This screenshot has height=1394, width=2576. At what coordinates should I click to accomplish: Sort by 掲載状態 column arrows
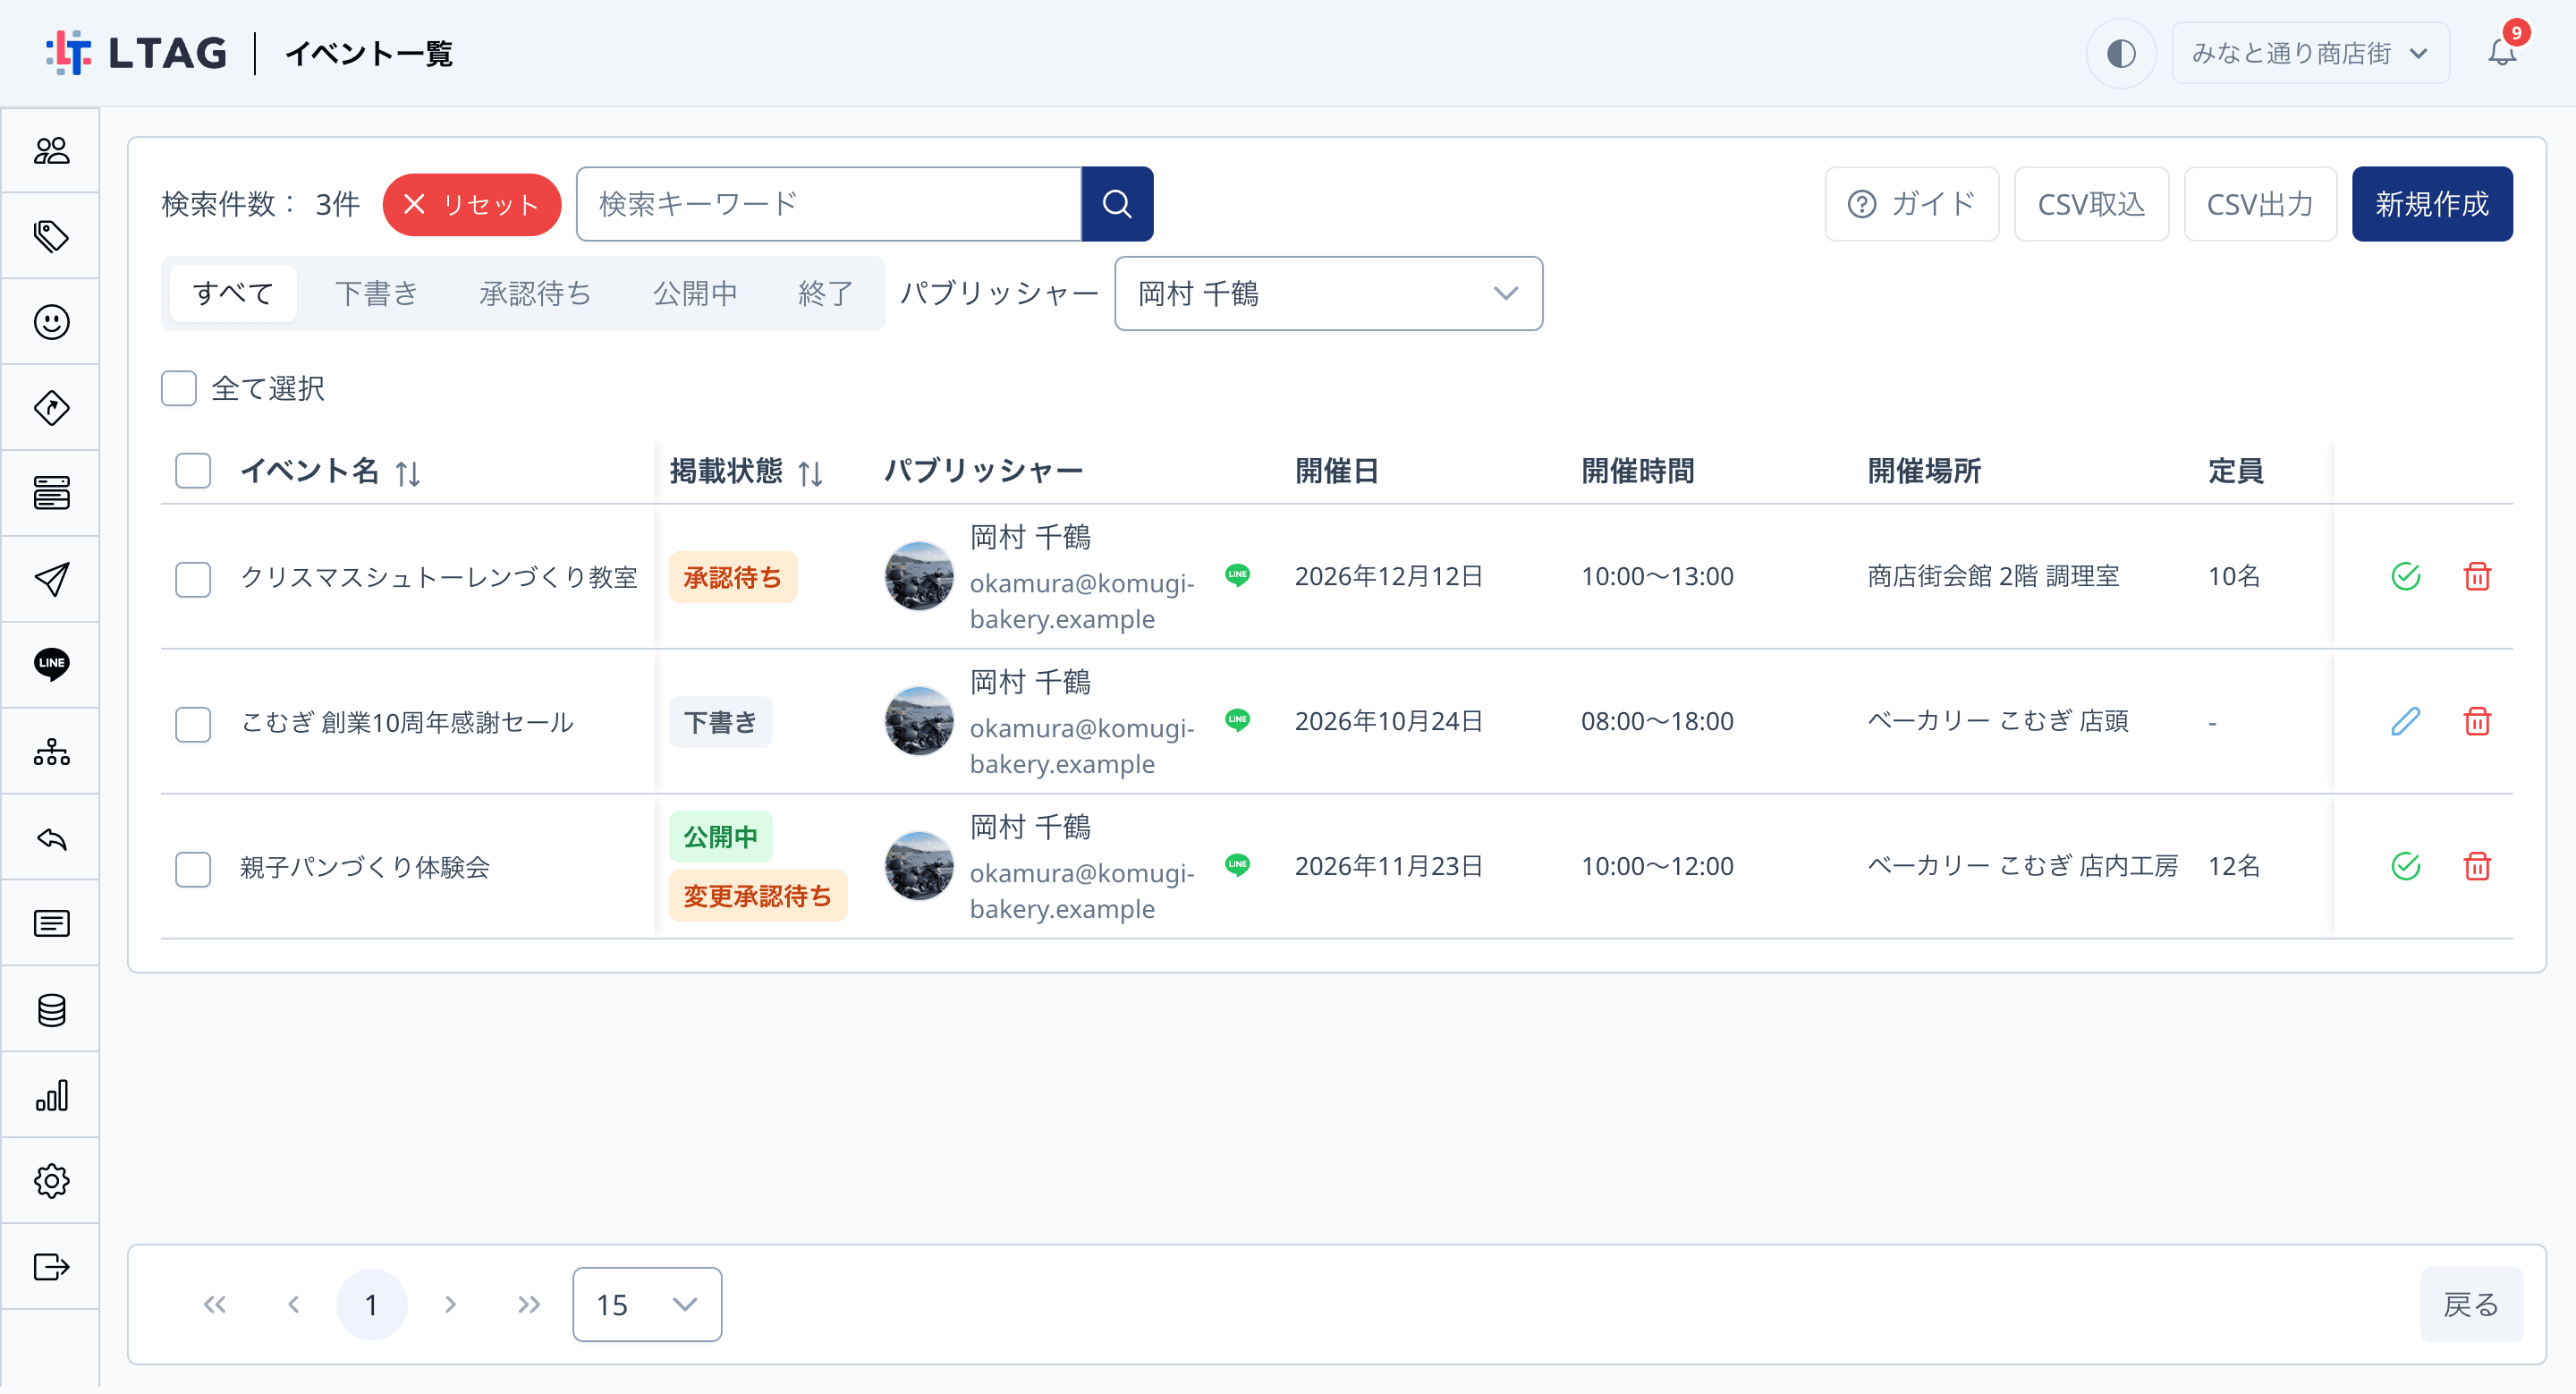(x=810, y=473)
